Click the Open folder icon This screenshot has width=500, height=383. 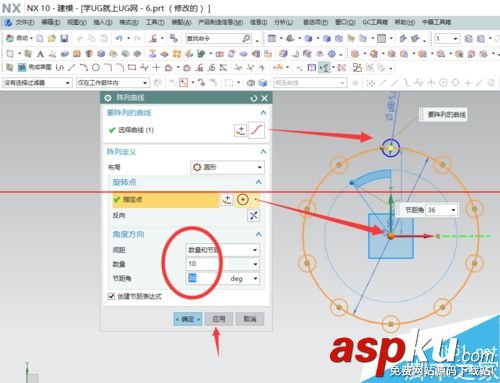[52, 39]
